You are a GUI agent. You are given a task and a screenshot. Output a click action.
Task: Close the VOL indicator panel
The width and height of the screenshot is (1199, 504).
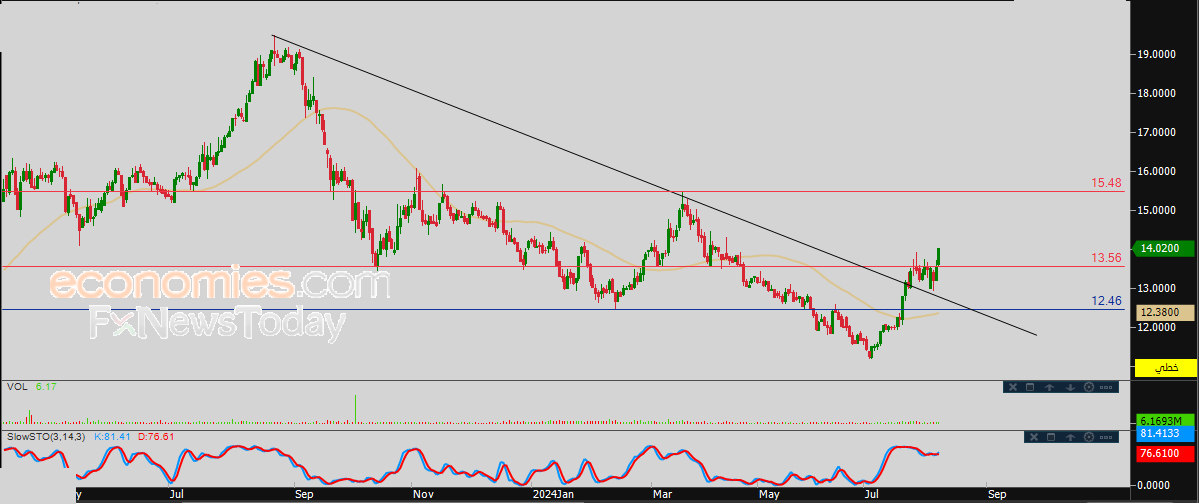coord(1013,387)
